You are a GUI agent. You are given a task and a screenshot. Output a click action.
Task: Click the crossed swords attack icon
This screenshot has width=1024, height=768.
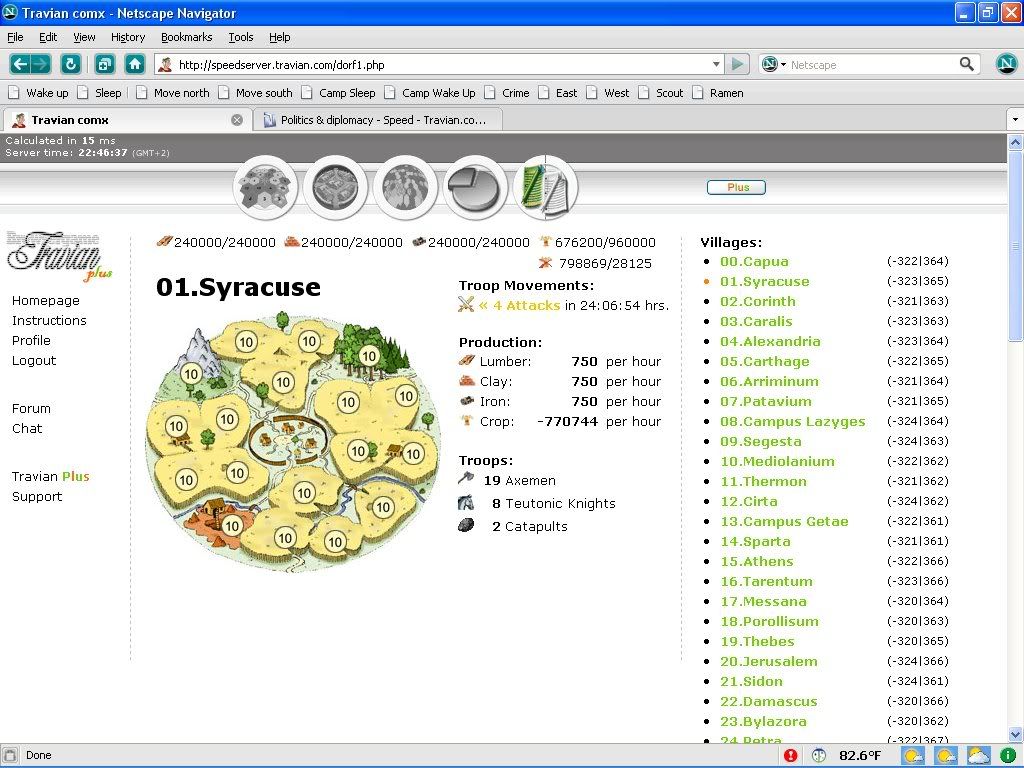click(466, 304)
